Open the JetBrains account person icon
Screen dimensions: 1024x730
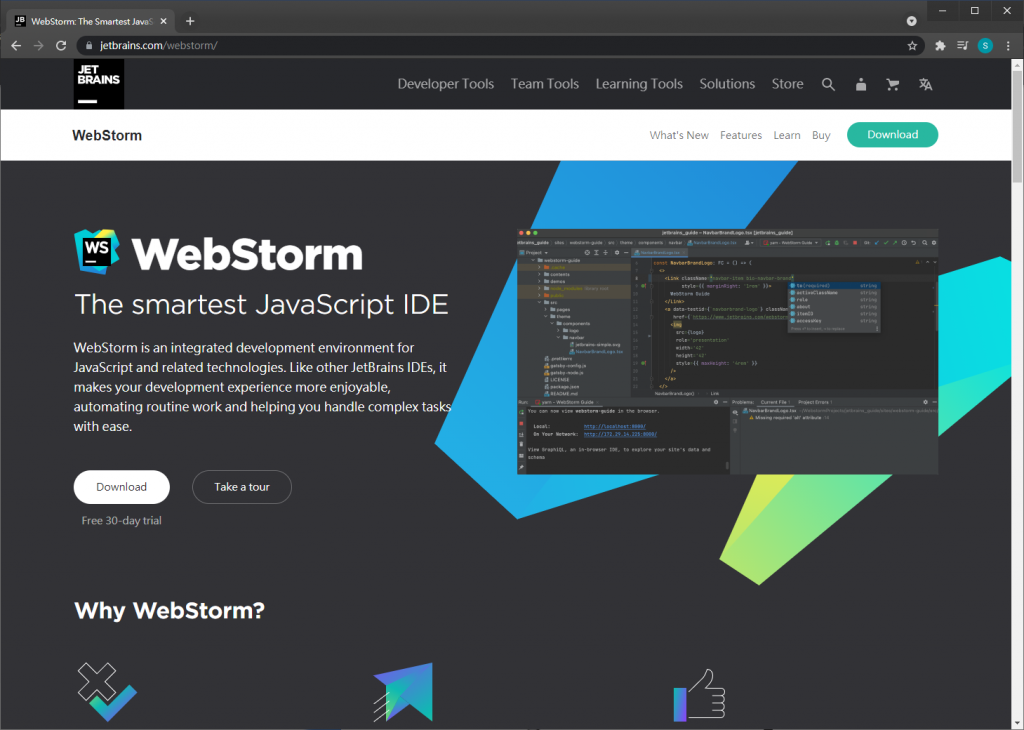861,84
